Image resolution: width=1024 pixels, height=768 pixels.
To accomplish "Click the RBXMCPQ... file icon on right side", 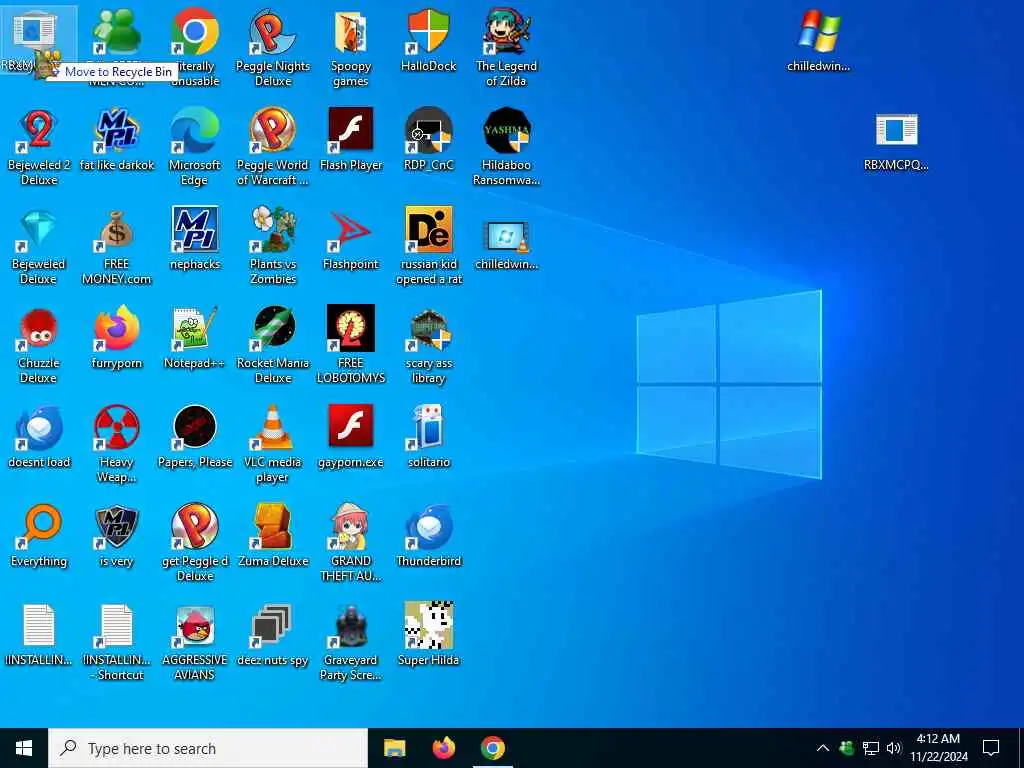I will click(896, 130).
